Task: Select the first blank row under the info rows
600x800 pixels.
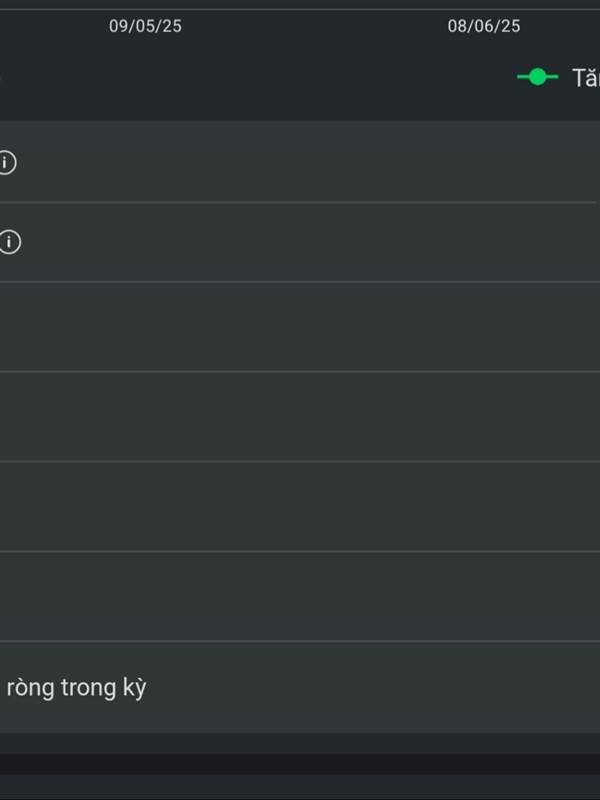Action: [x=300, y=327]
